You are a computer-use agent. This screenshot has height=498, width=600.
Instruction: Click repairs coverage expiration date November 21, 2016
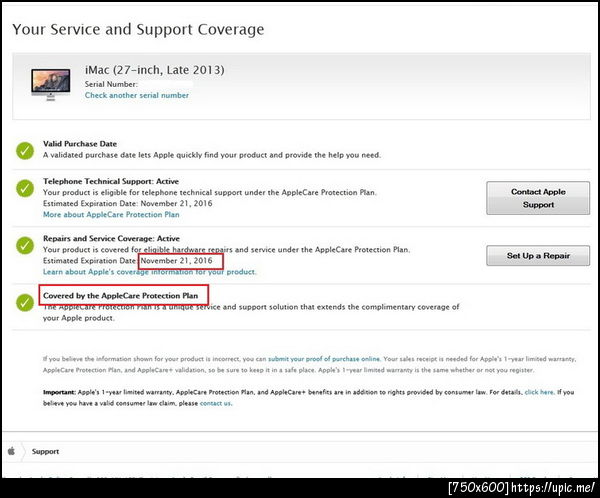(x=176, y=261)
